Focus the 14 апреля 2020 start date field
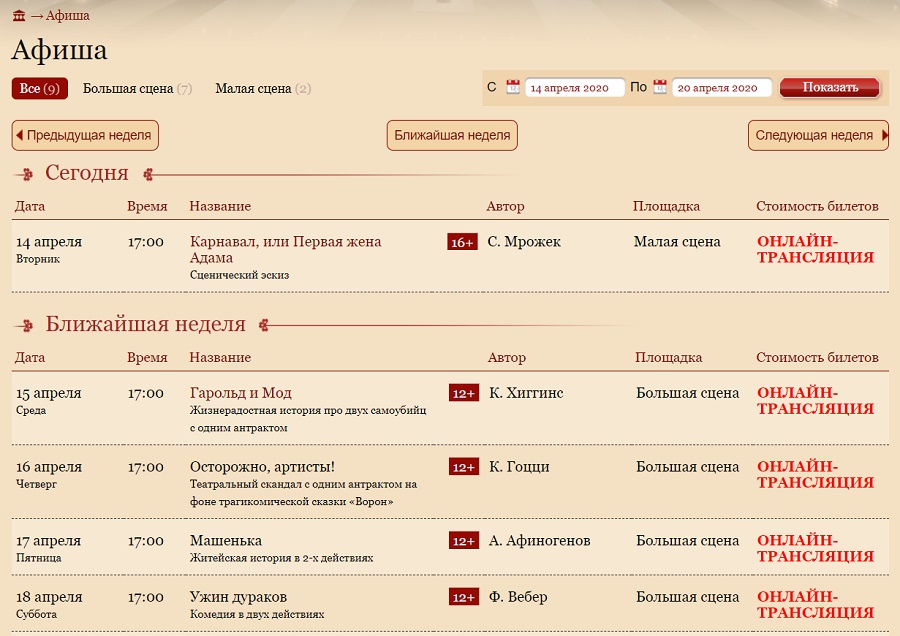Image resolution: width=900 pixels, height=636 pixels. tap(575, 88)
